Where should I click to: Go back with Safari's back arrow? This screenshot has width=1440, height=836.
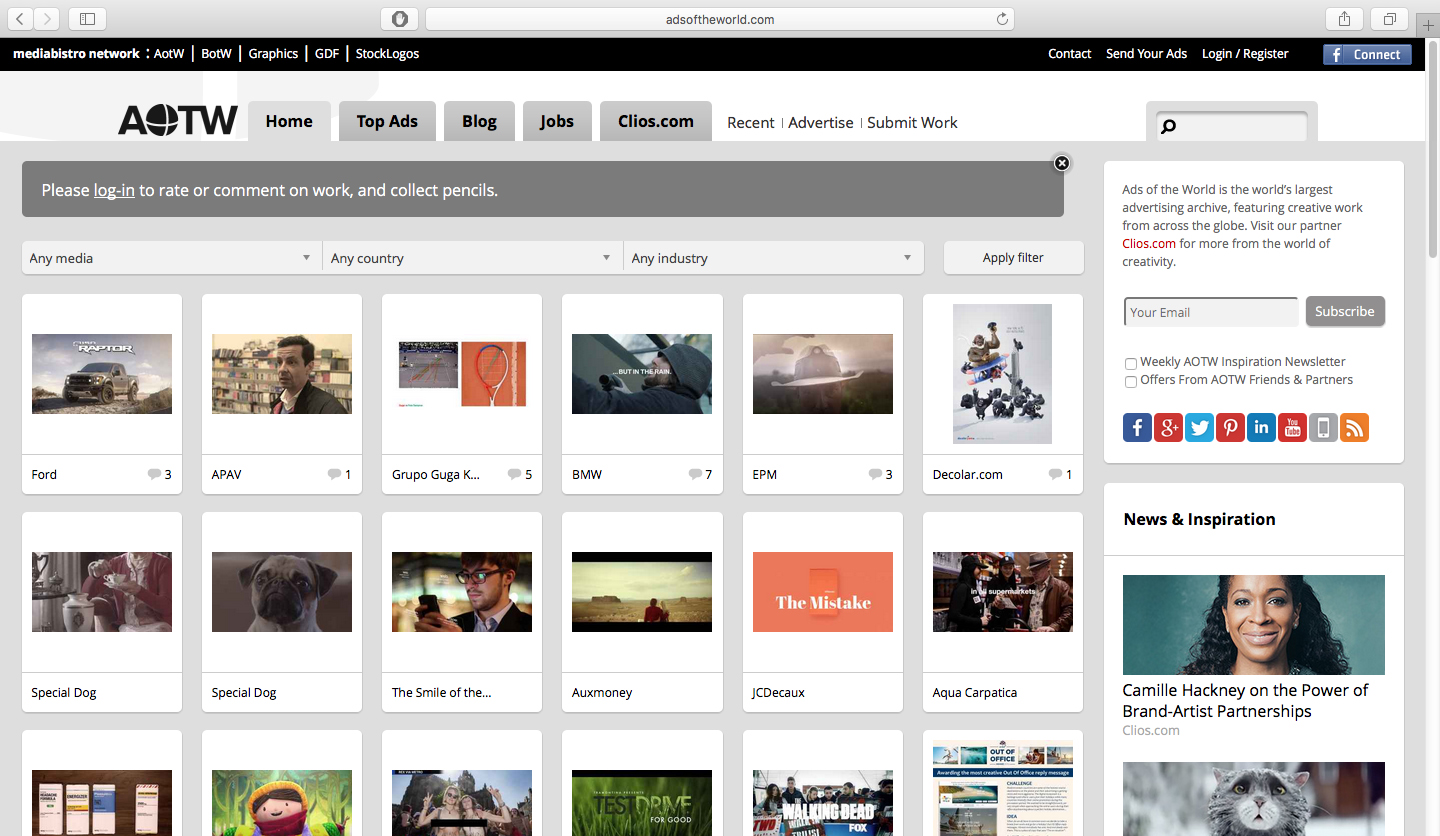(x=20, y=18)
